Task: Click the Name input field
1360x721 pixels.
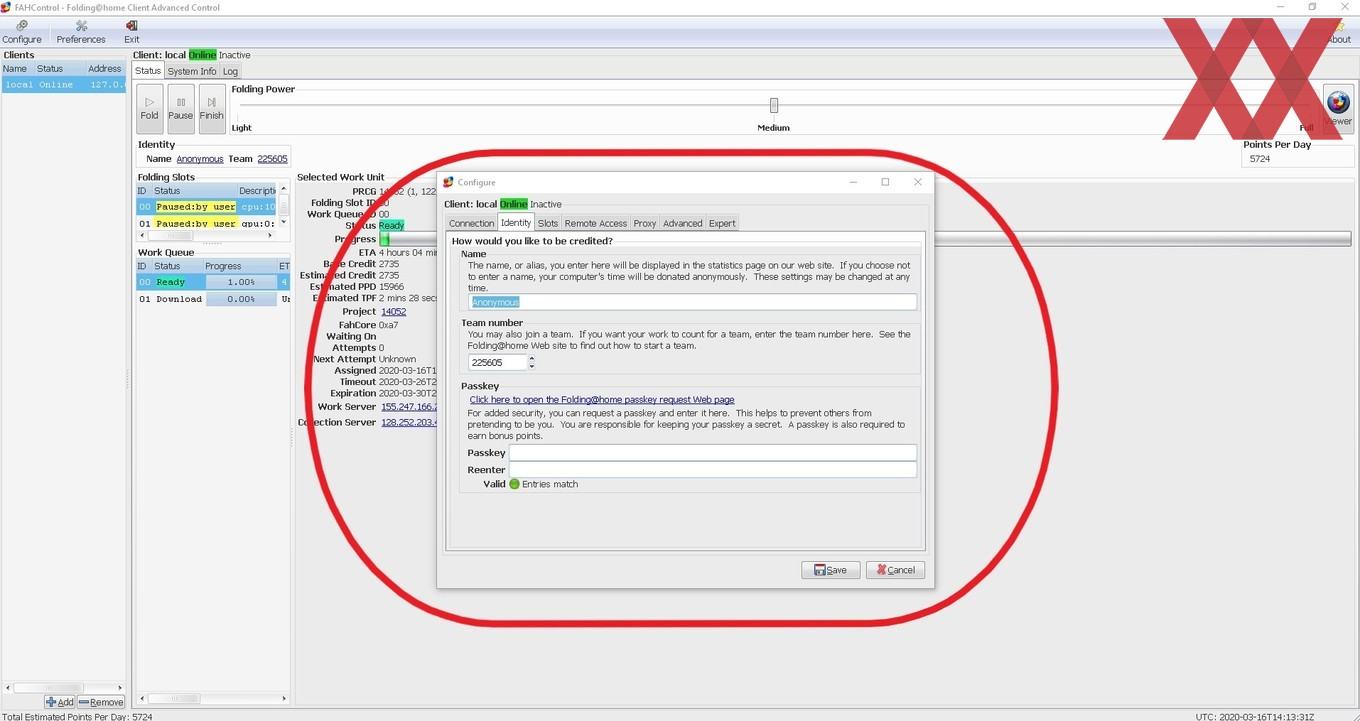Action: click(693, 302)
